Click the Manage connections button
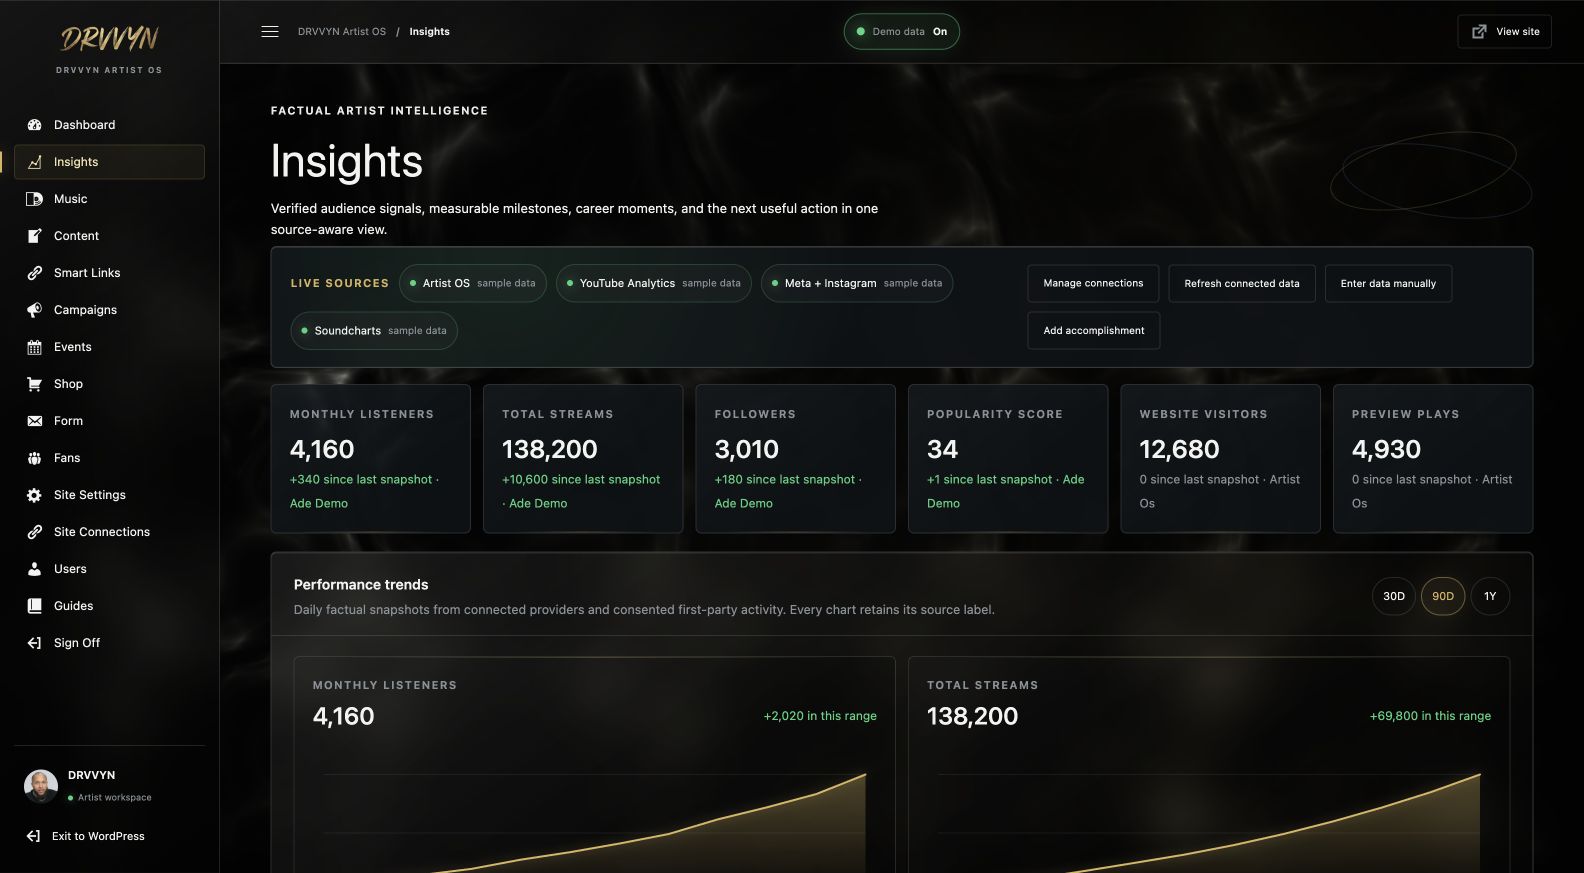 [x=1093, y=283]
